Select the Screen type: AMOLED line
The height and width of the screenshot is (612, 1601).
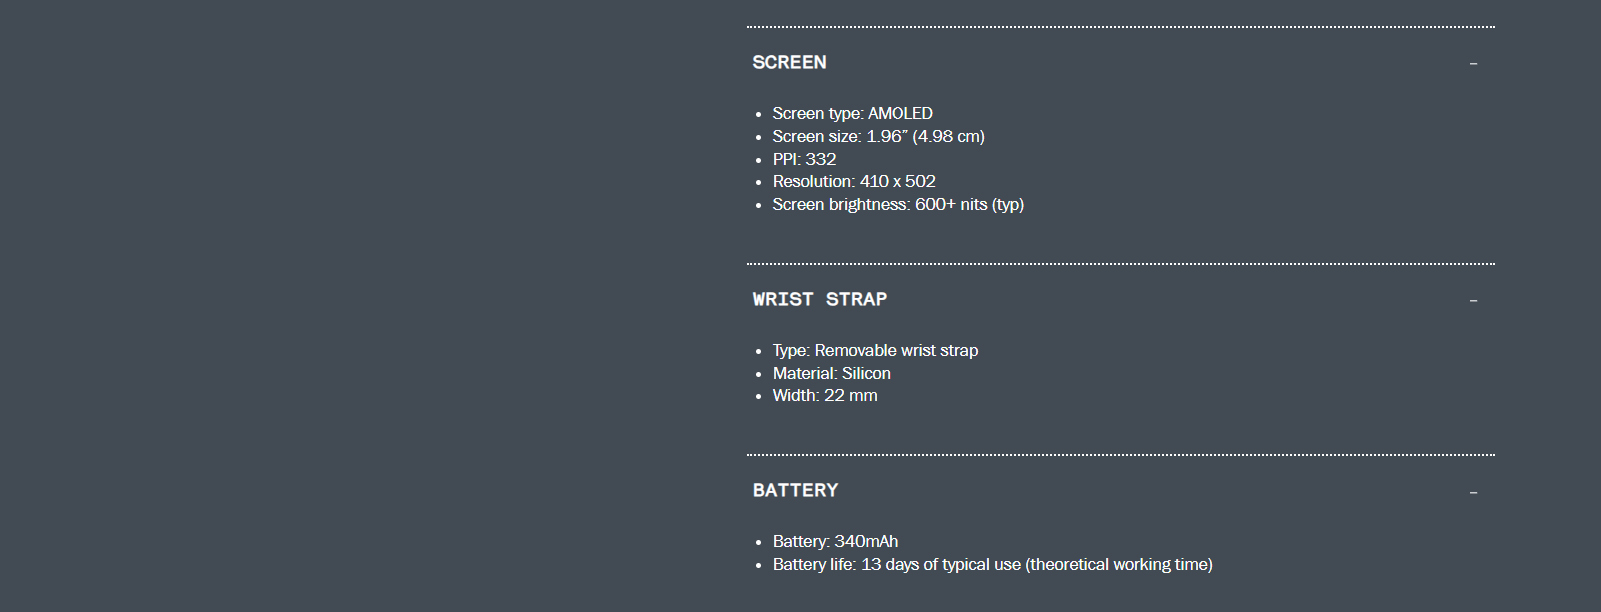point(852,113)
